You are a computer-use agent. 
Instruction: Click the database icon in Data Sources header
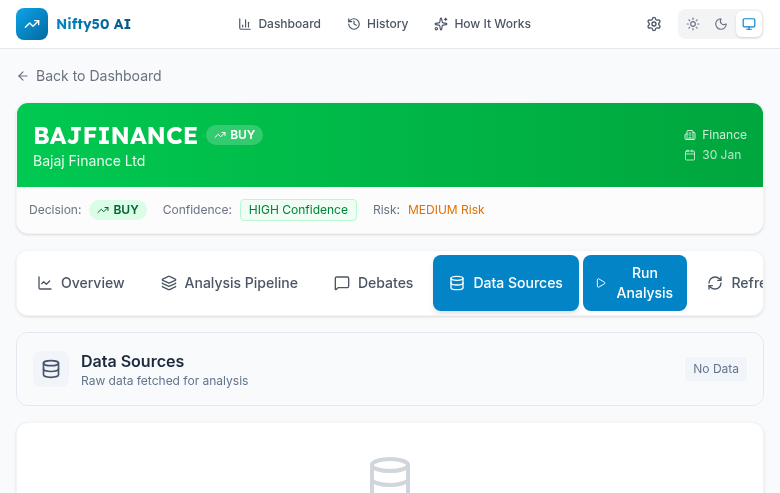[51, 369]
